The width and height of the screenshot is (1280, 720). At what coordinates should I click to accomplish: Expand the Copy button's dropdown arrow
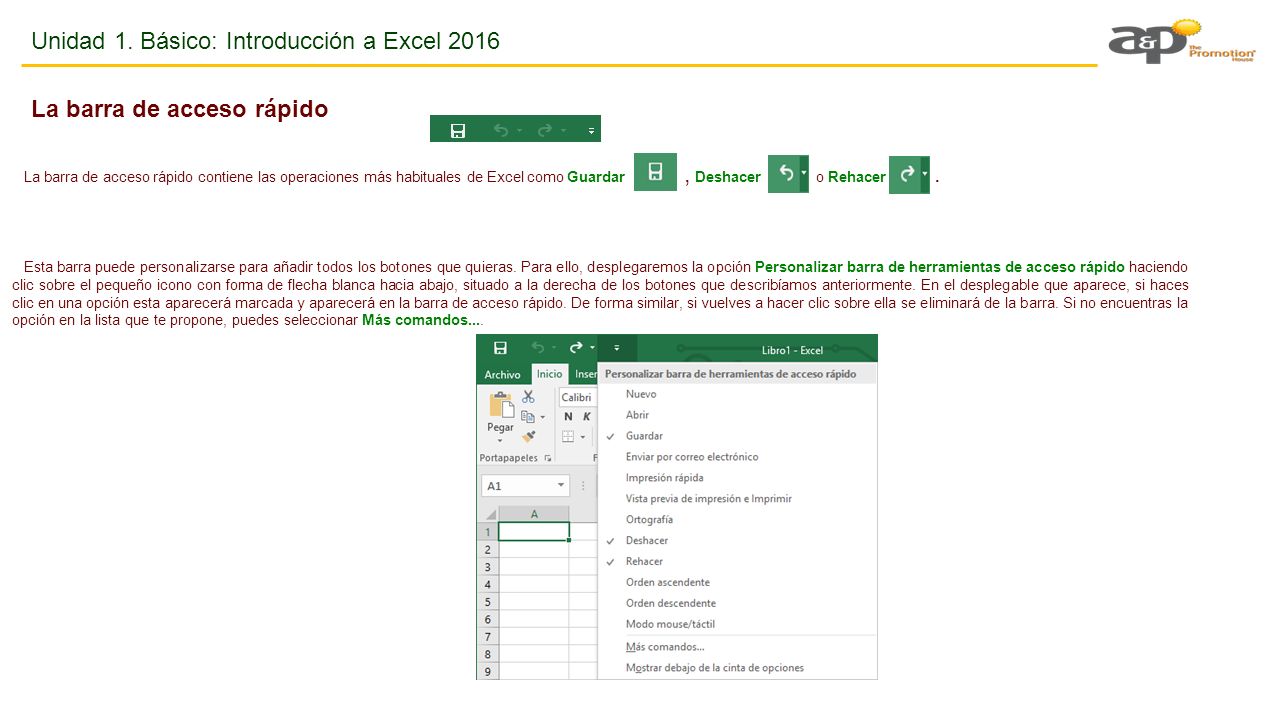coord(543,417)
